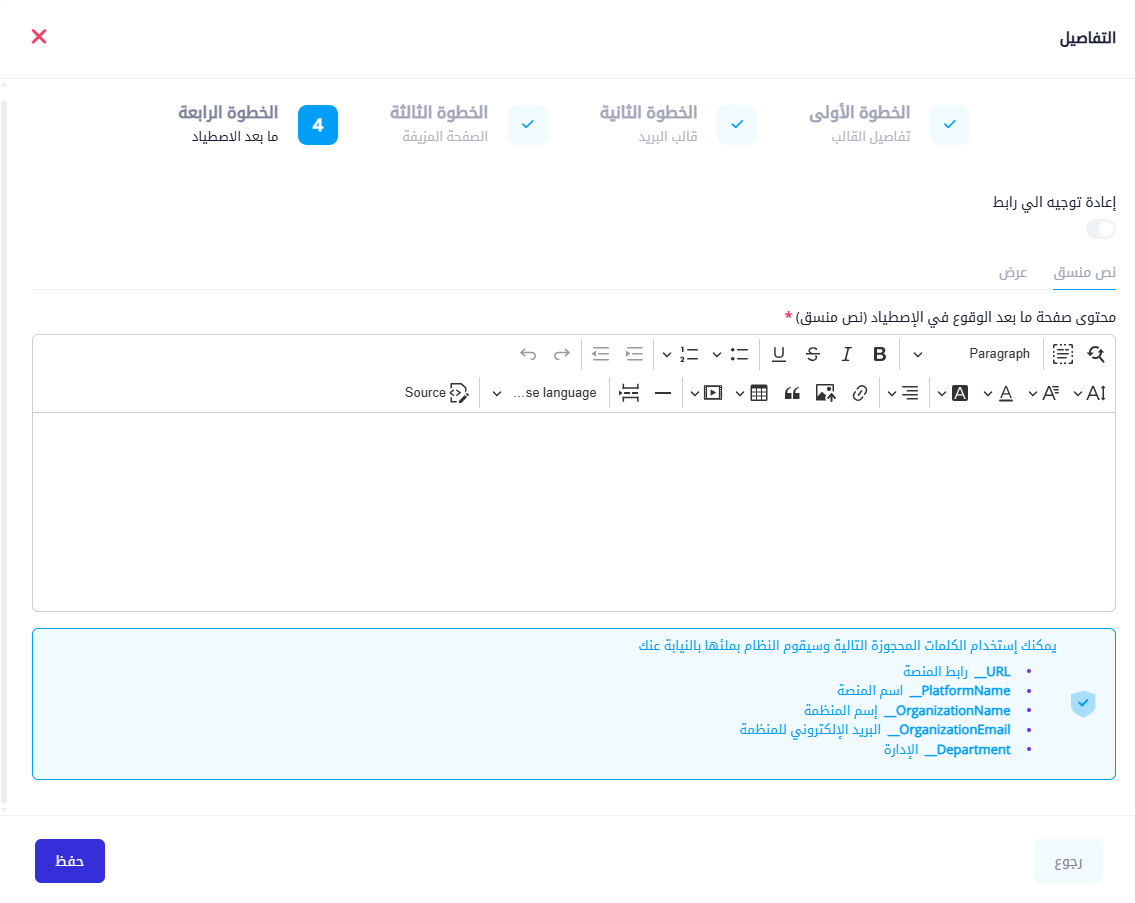Click the select all icon
The image size is (1135, 903).
[x=1062, y=354]
